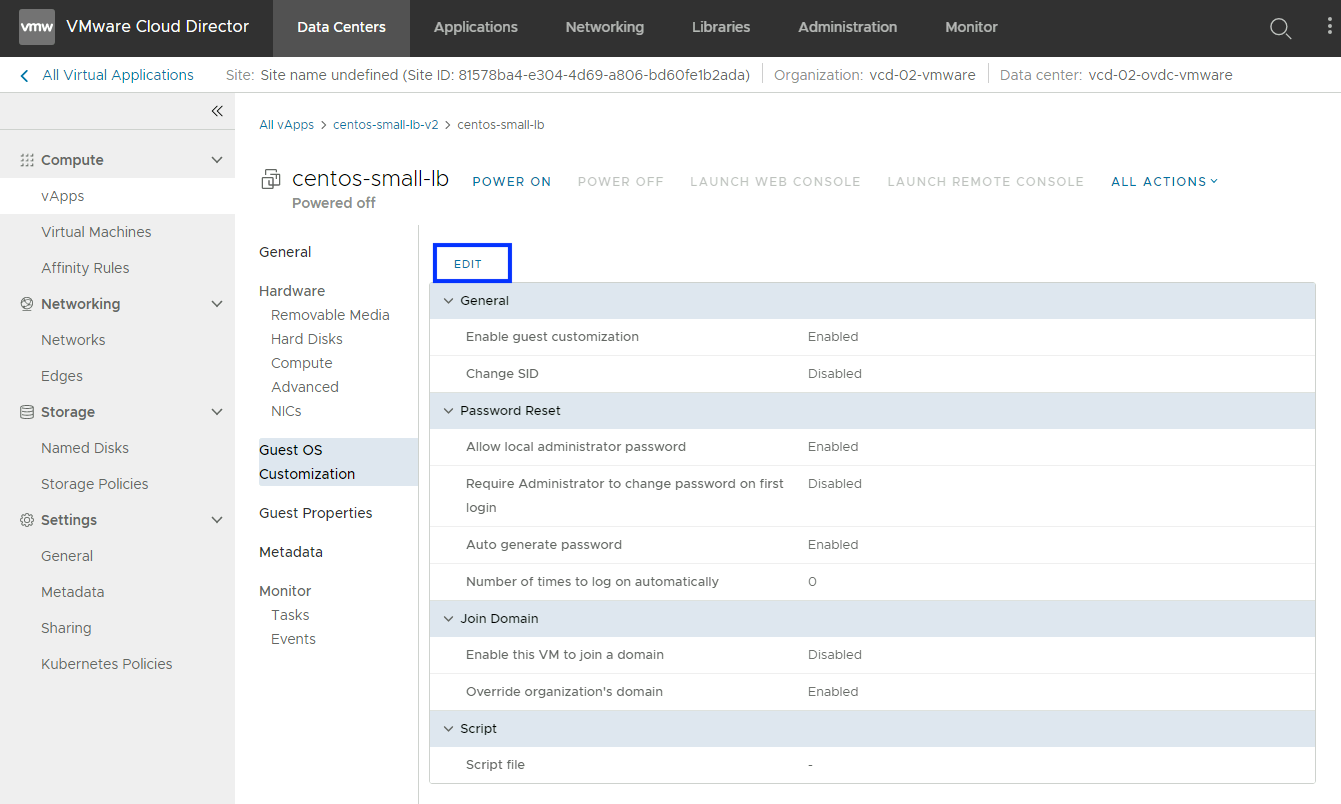Follow the centos-small-lb-v2 breadcrumb link
This screenshot has height=804, width=1341.
(385, 125)
